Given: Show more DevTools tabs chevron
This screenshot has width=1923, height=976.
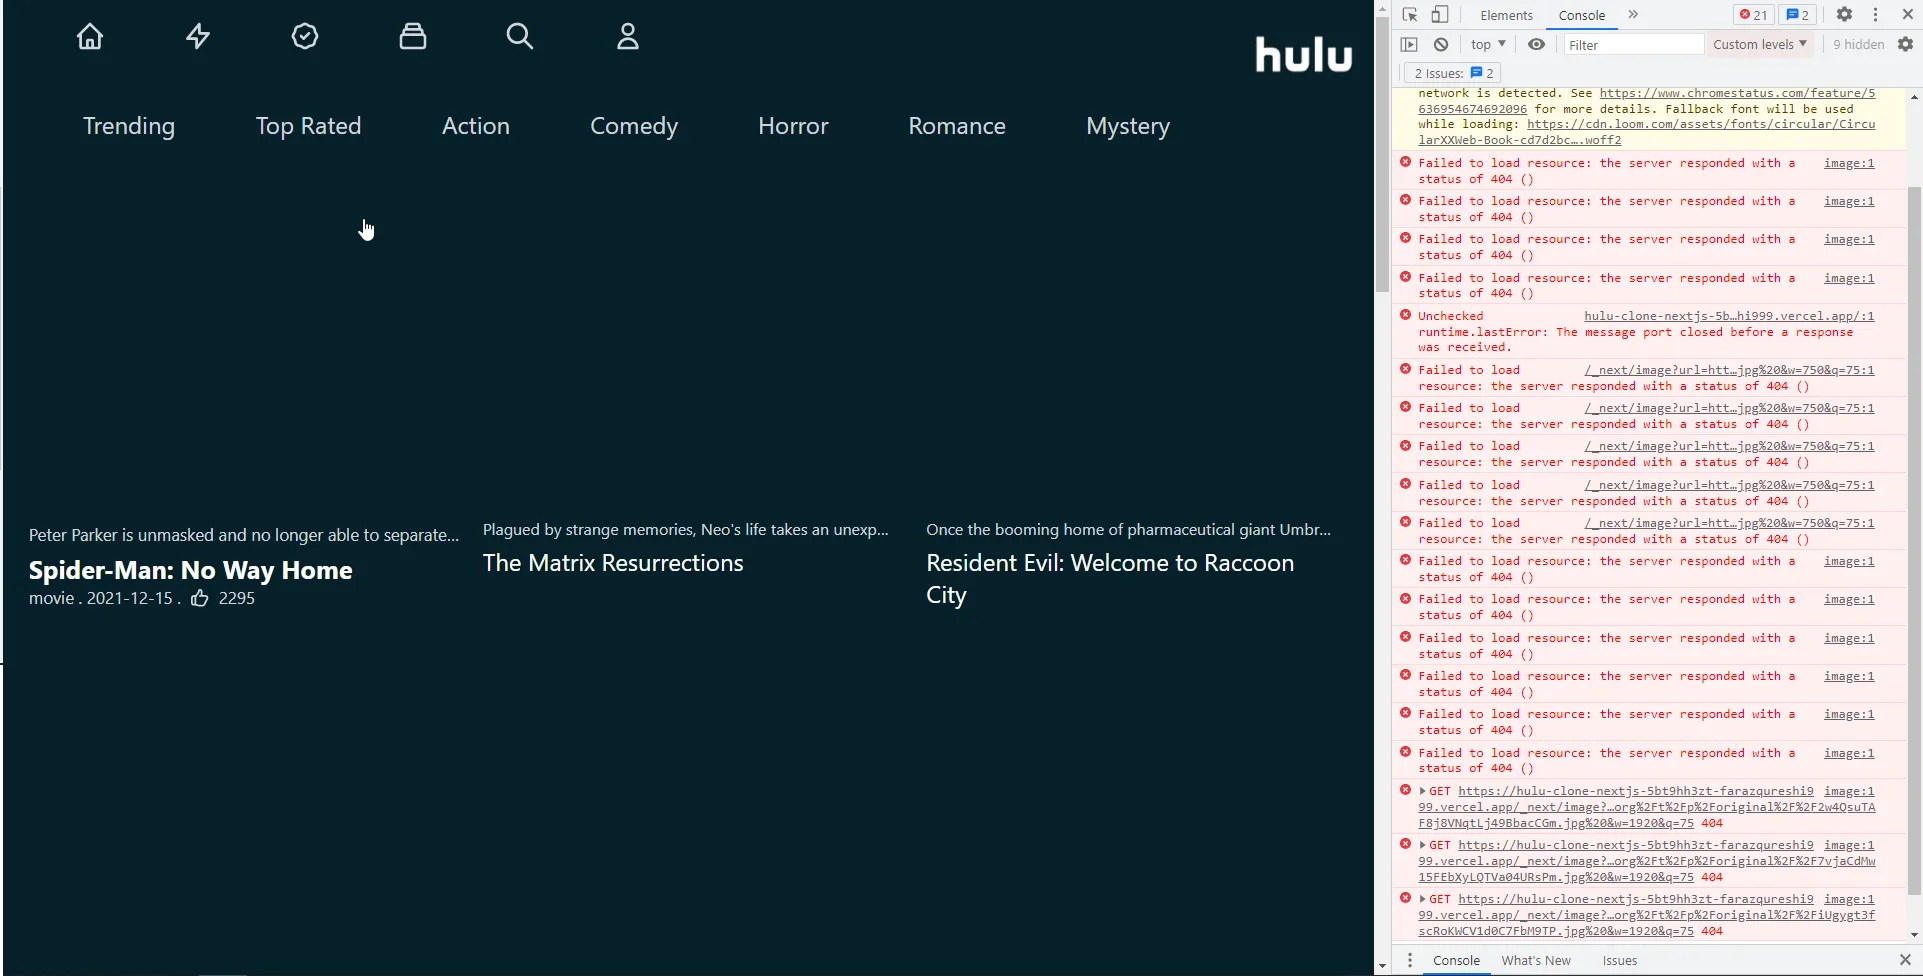Looking at the screenshot, I should (x=1633, y=15).
